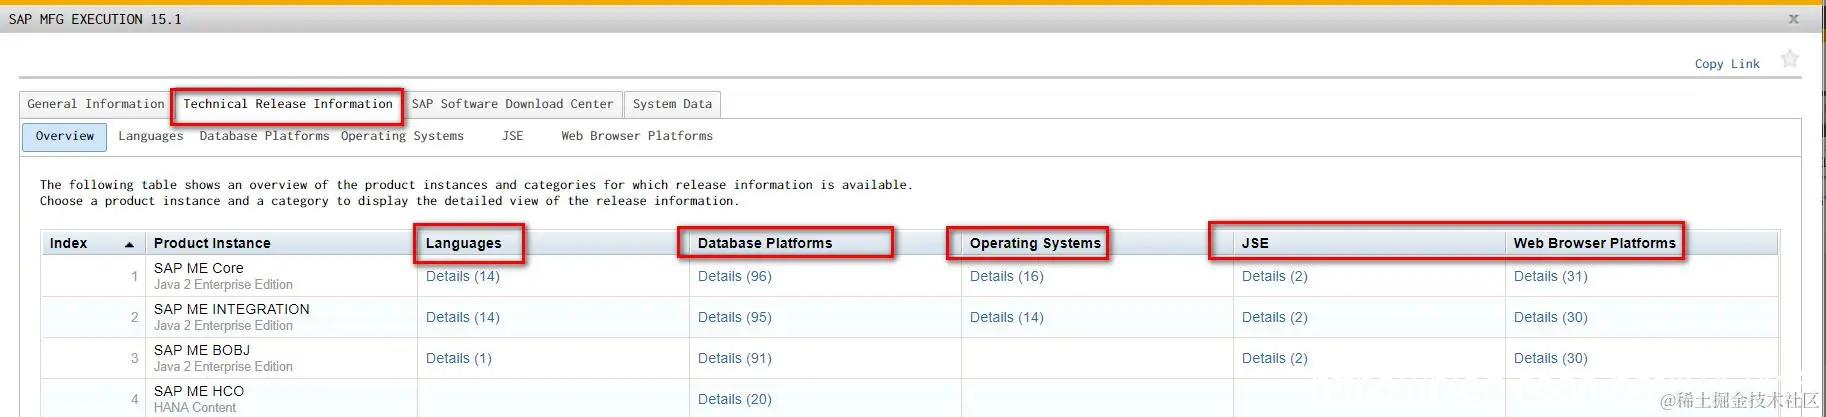
Task: Sort by Index column arrow
Action: tap(129, 244)
